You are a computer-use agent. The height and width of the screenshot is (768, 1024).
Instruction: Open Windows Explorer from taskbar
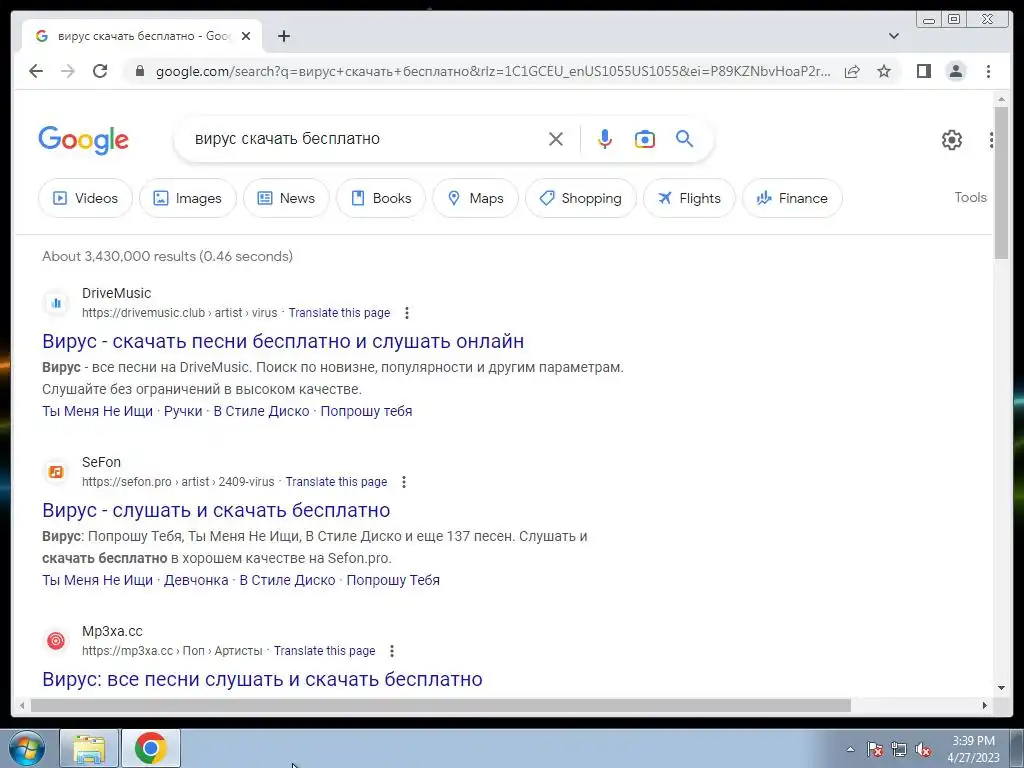(x=89, y=748)
